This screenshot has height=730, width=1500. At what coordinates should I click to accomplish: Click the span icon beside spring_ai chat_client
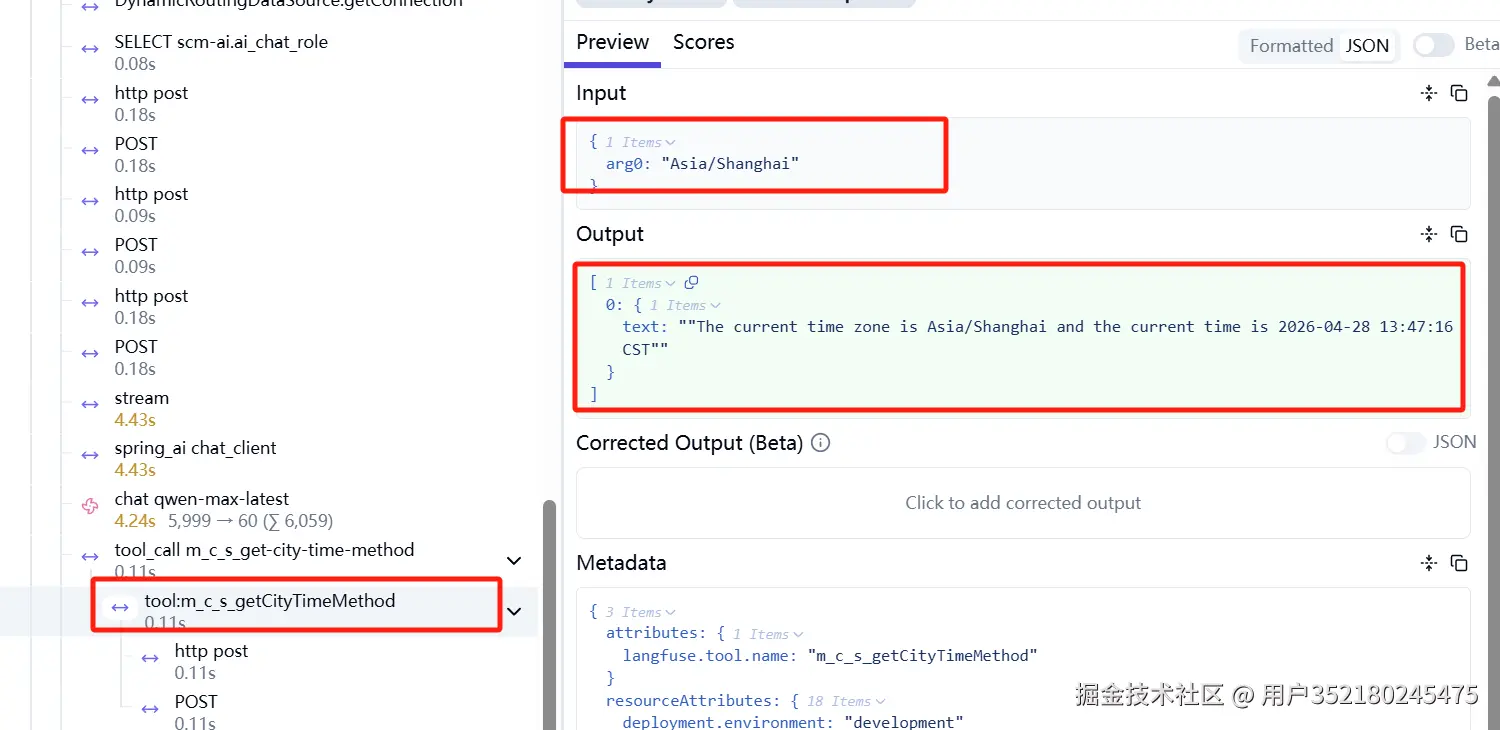click(x=90, y=455)
